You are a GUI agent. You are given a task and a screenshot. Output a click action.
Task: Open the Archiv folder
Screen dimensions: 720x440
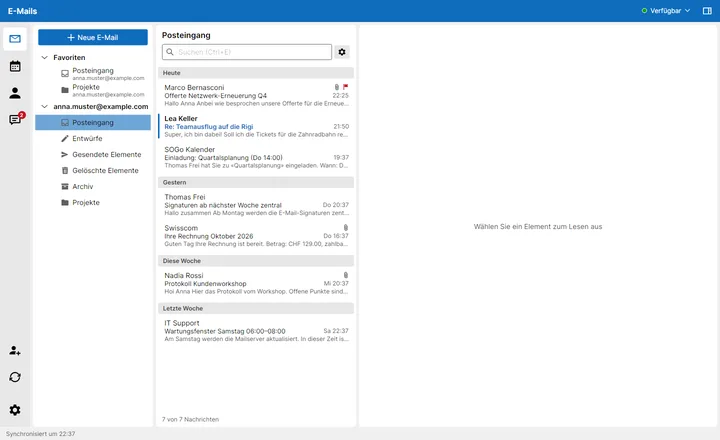(x=93, y=186)
